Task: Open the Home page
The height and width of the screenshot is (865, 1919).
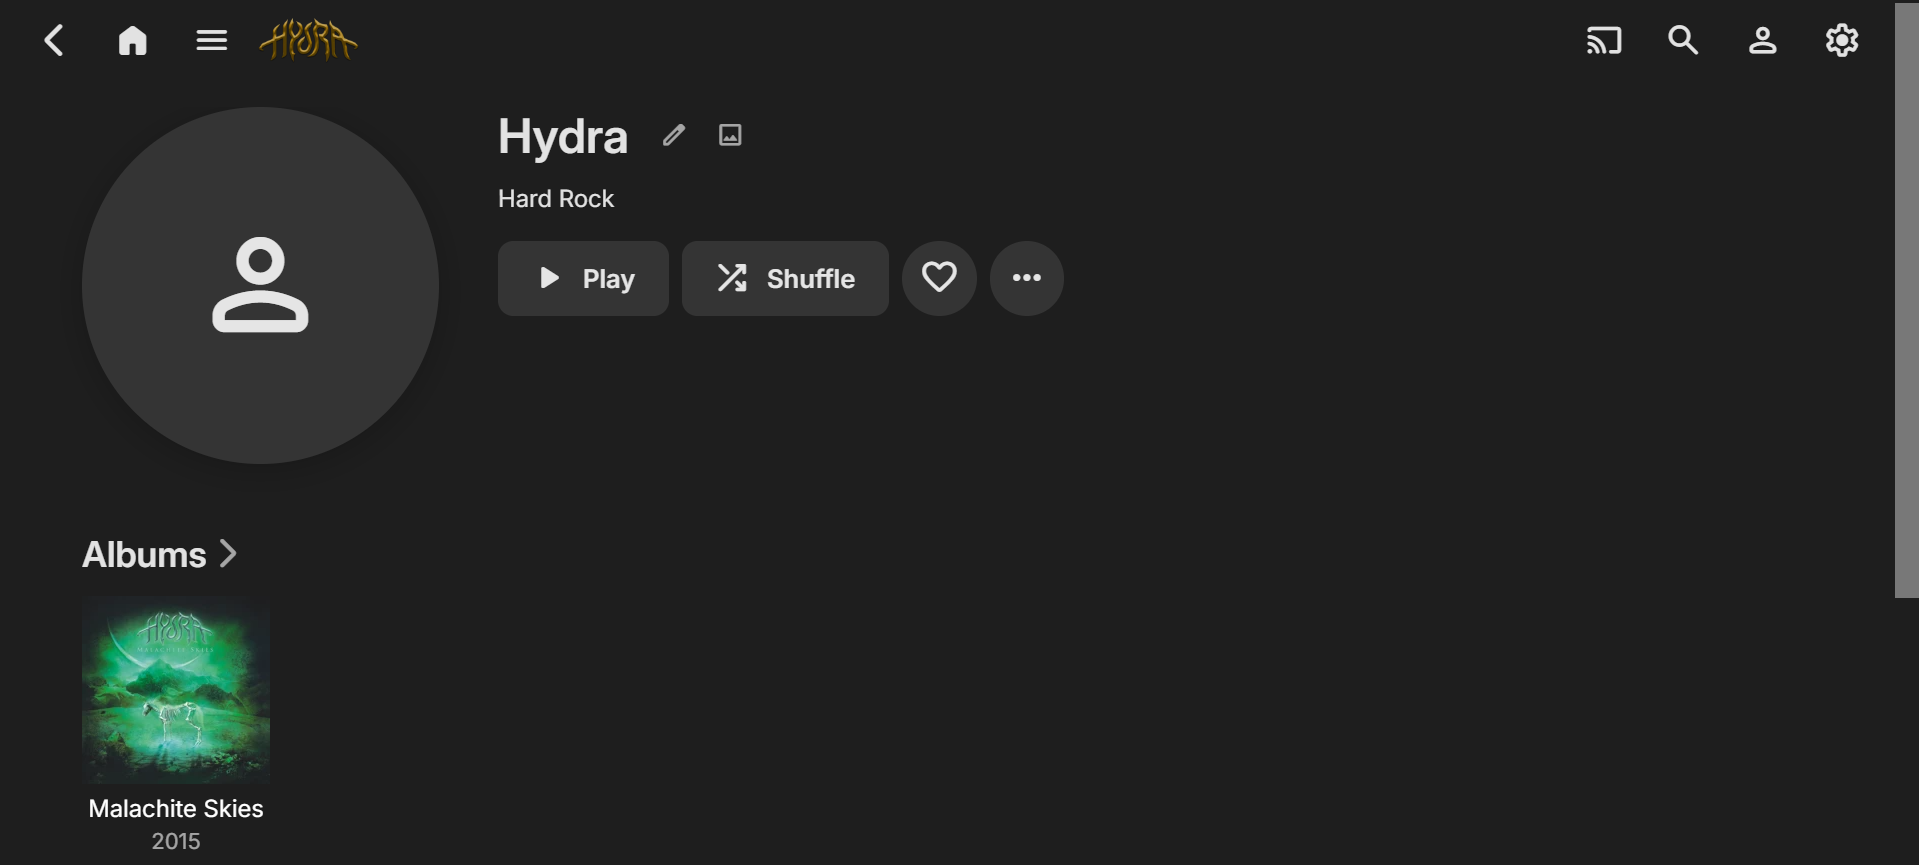Action: 133,41
